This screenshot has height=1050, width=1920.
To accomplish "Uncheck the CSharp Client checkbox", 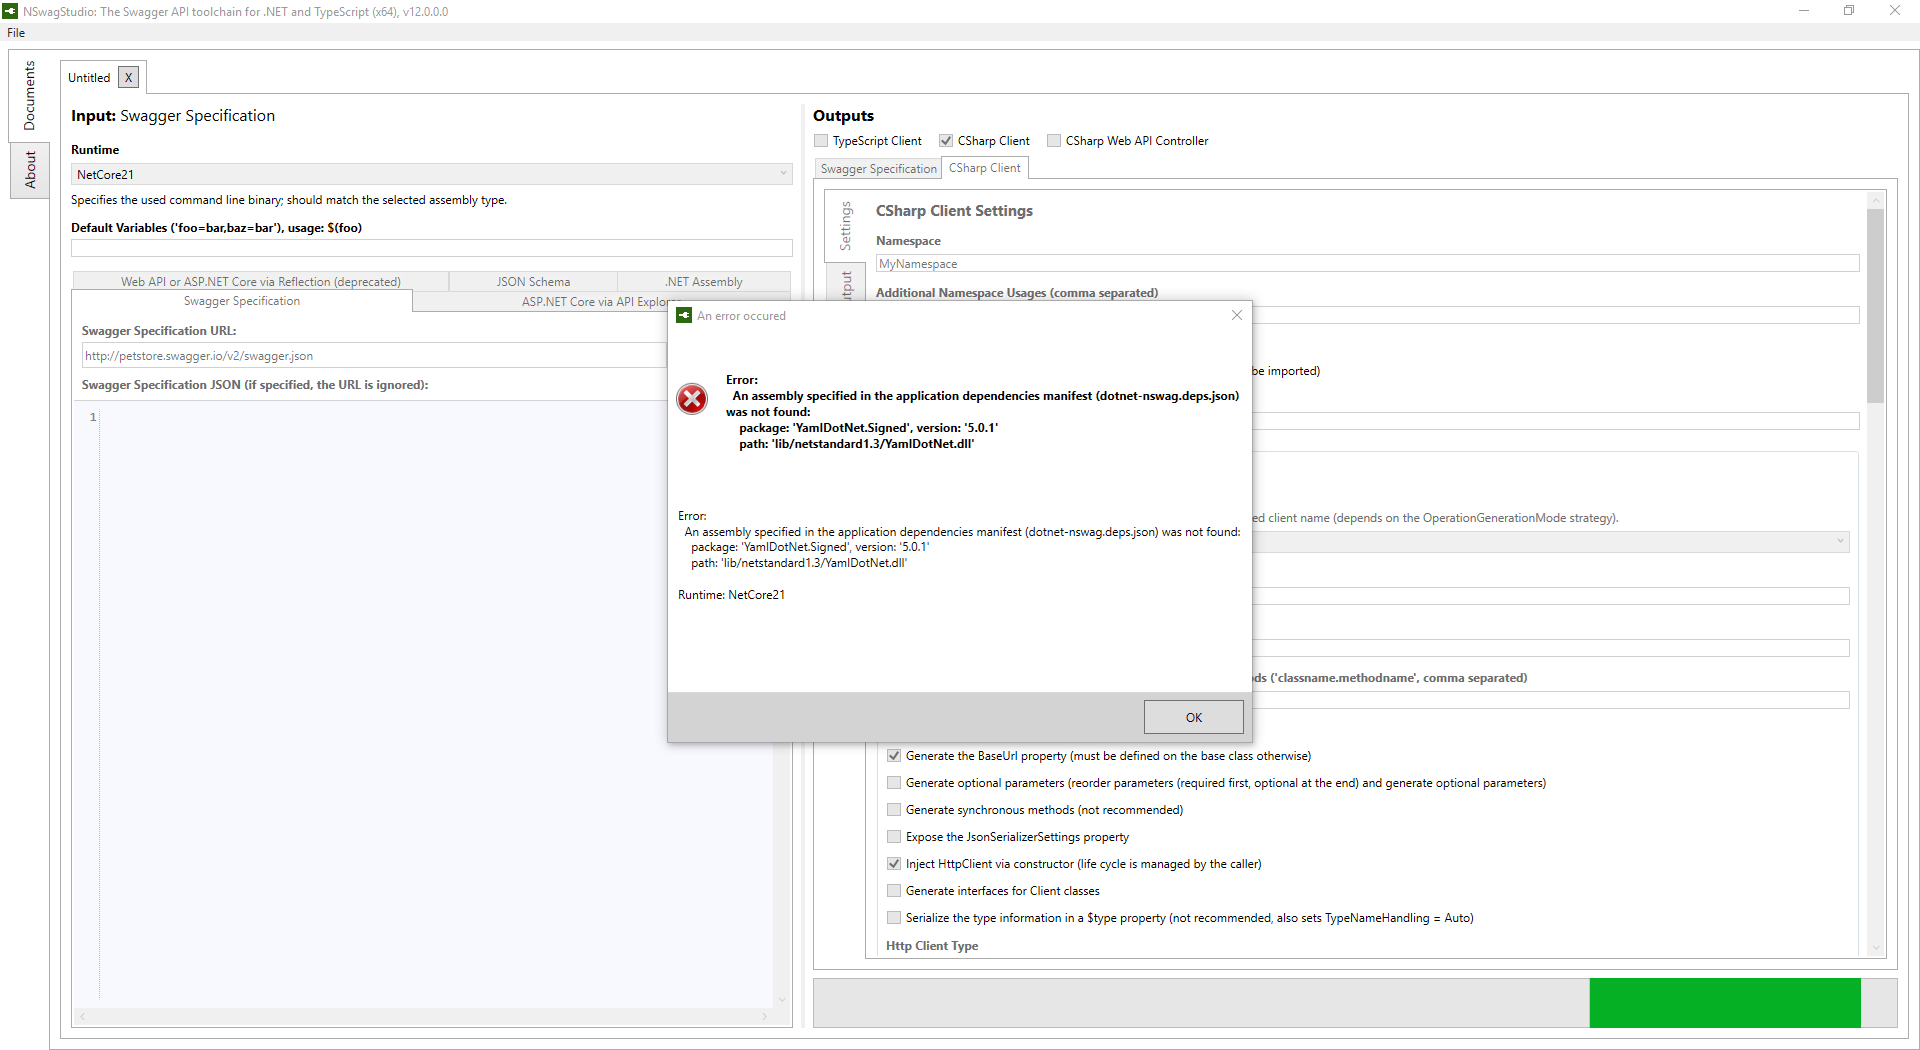I will (x=947, y=140).
